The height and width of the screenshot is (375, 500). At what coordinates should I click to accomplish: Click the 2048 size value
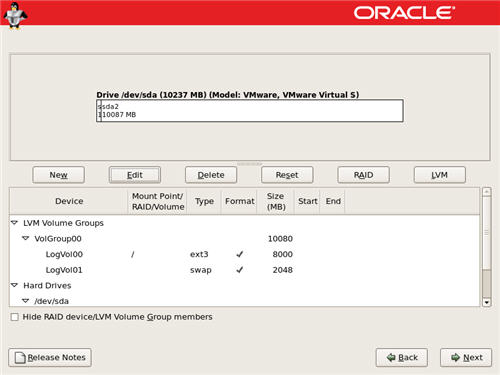[283, 270]
